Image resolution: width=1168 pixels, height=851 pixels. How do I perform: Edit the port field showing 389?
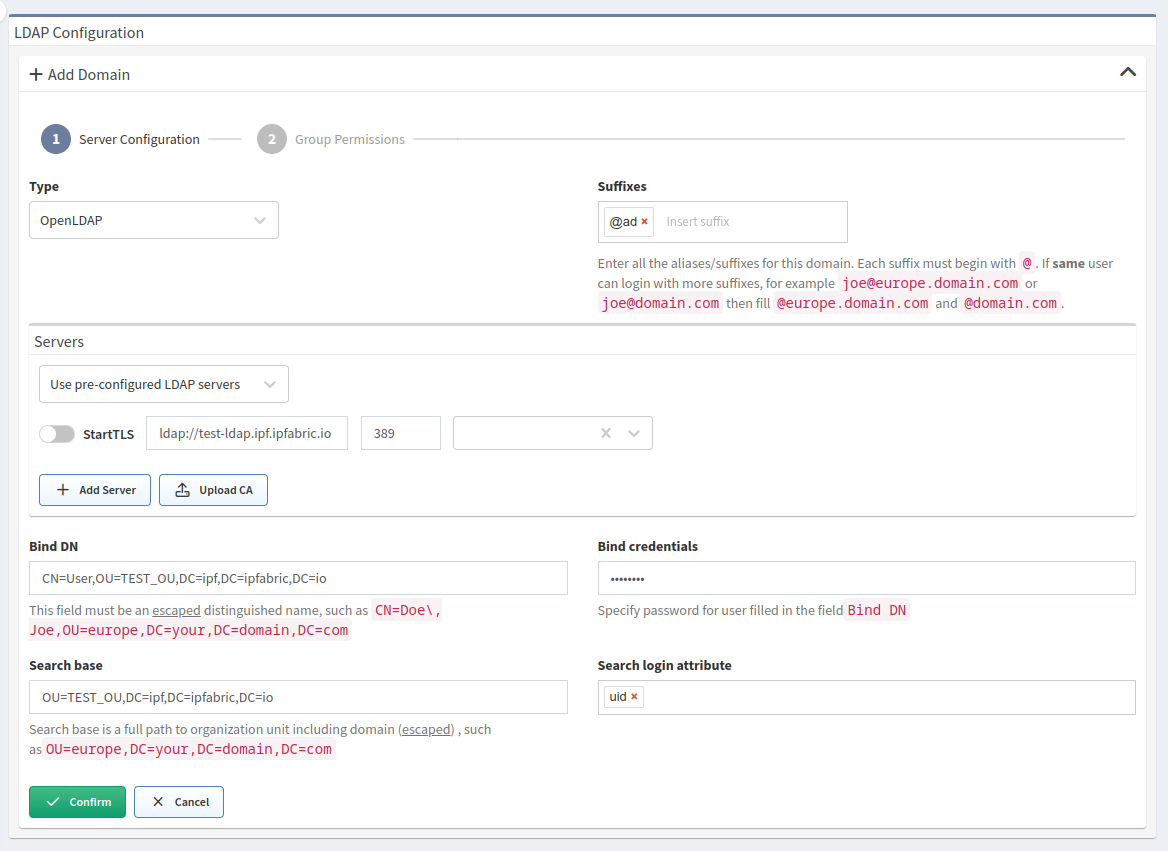point(401,433)
